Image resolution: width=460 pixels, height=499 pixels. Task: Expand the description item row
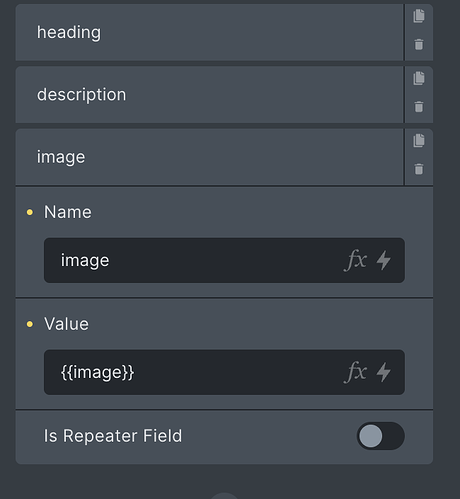tap(209, 95)
